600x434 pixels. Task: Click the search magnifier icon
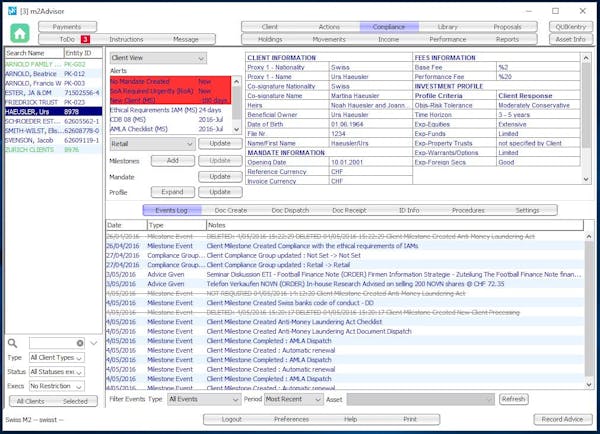point(13,343)
